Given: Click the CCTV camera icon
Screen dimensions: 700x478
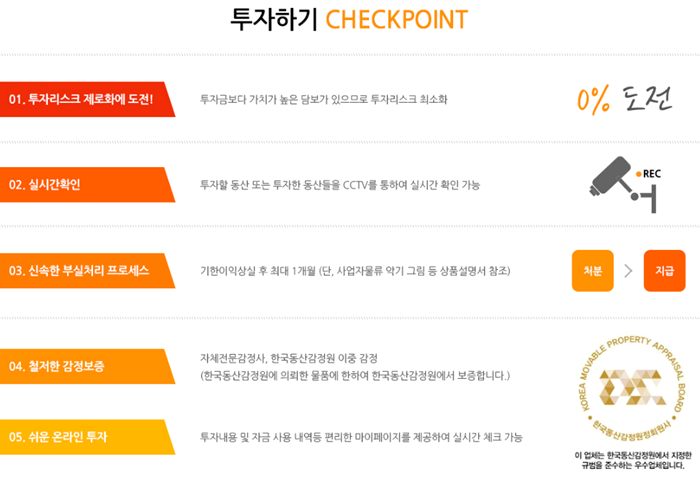Looking at the screenshot, I should coord(623,184).
